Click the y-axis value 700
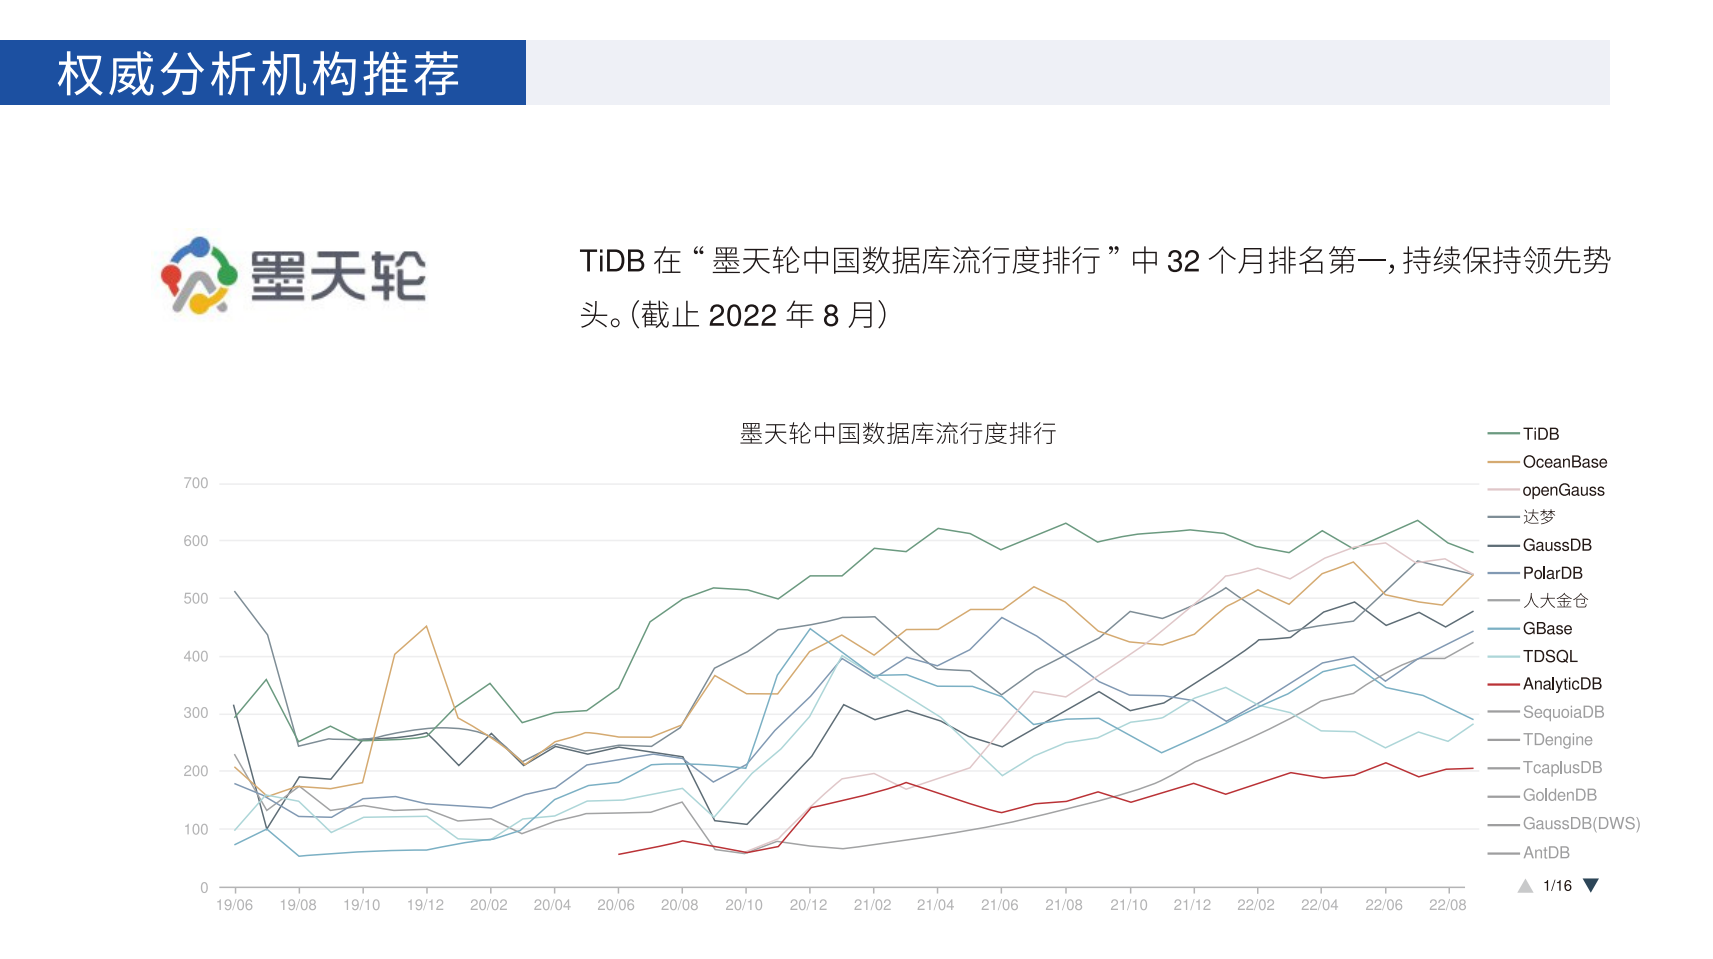 pos(196,483)
